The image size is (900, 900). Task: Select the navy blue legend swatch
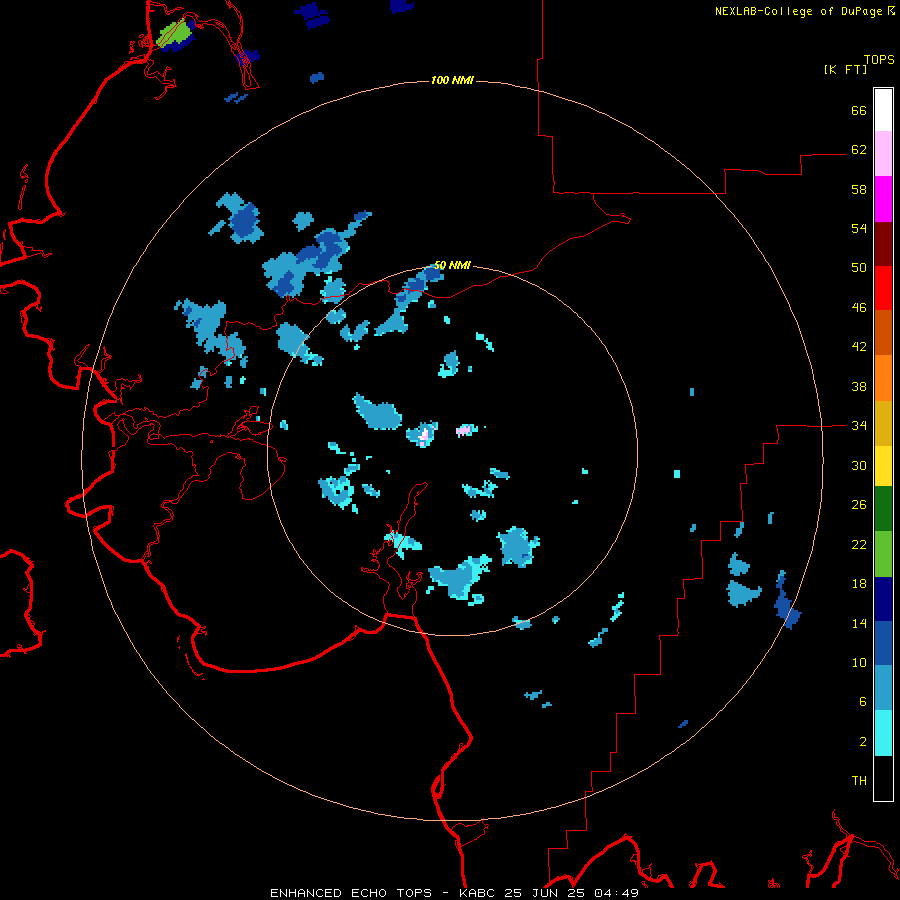[883, 599]
